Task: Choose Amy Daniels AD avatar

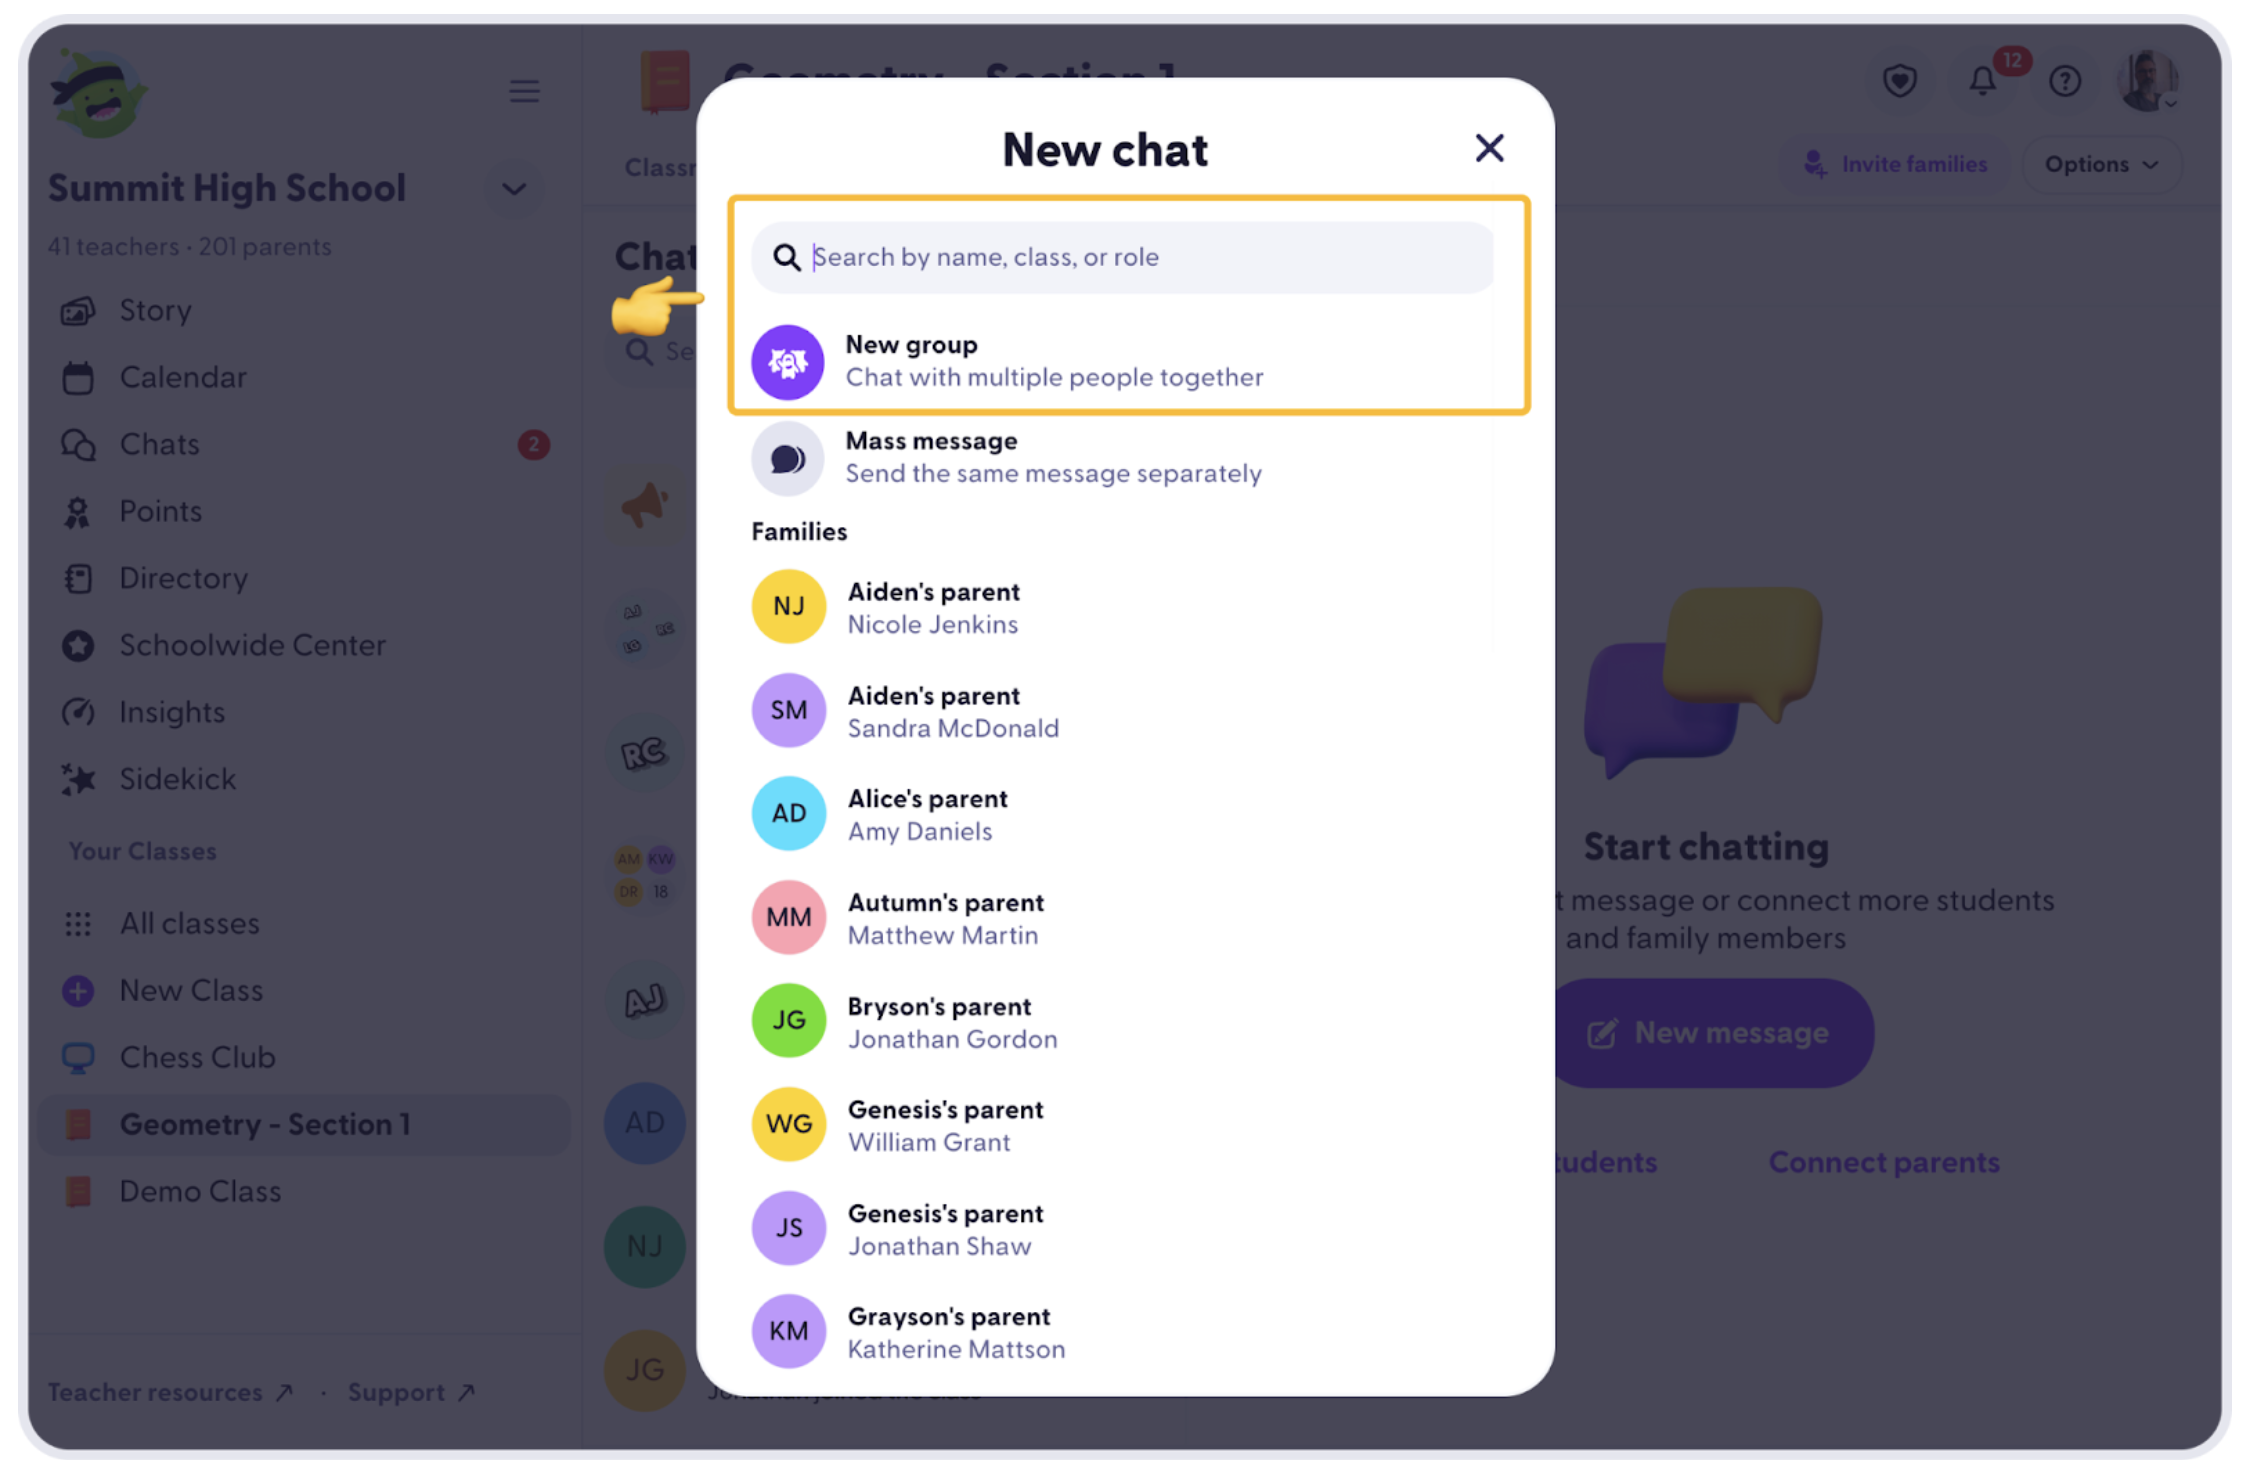Action: pyautogui.click(x=788, y=813)
